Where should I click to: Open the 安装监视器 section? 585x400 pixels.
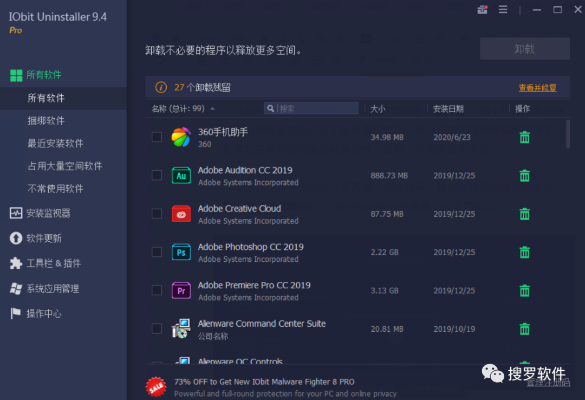tap(48, 213)
